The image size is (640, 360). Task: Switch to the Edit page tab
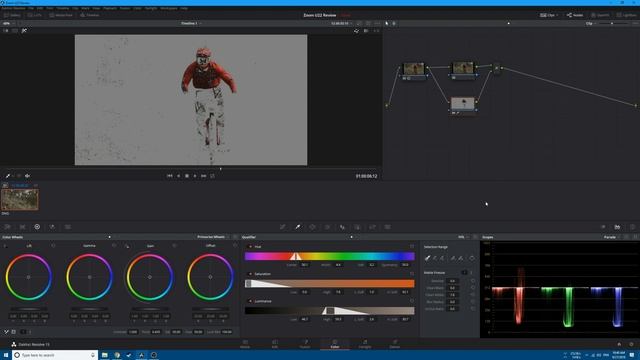[275, 344]
